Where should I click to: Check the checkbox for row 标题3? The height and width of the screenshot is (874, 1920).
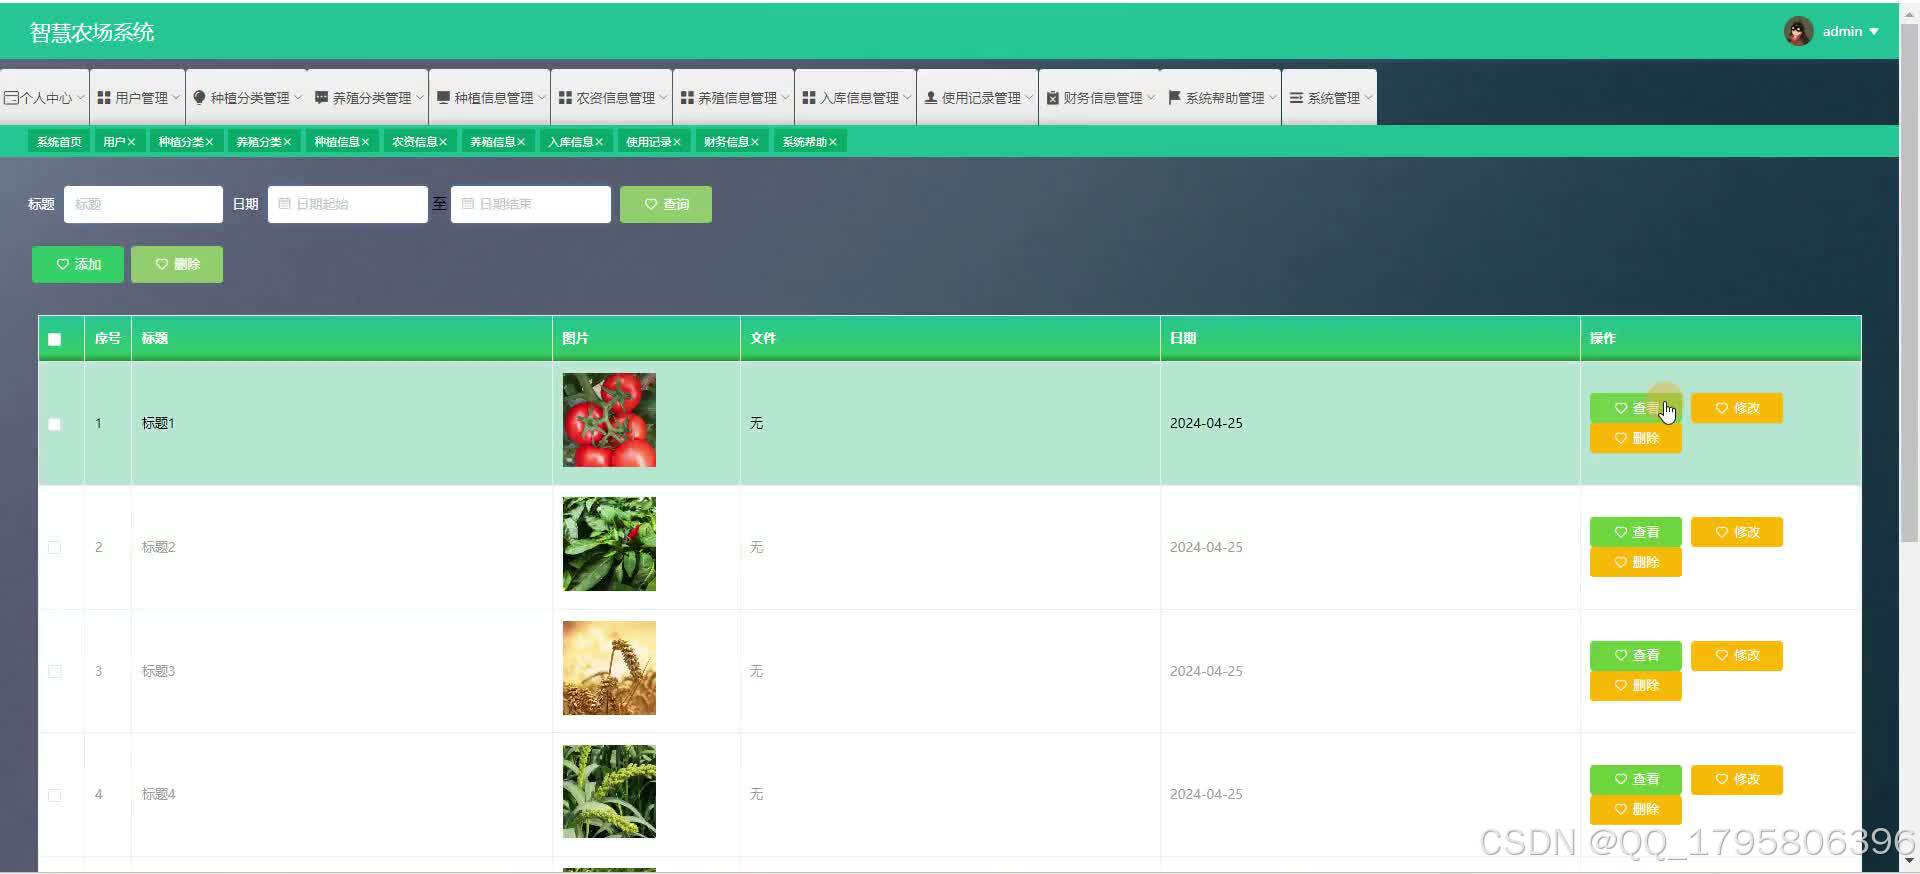(55, 672)
